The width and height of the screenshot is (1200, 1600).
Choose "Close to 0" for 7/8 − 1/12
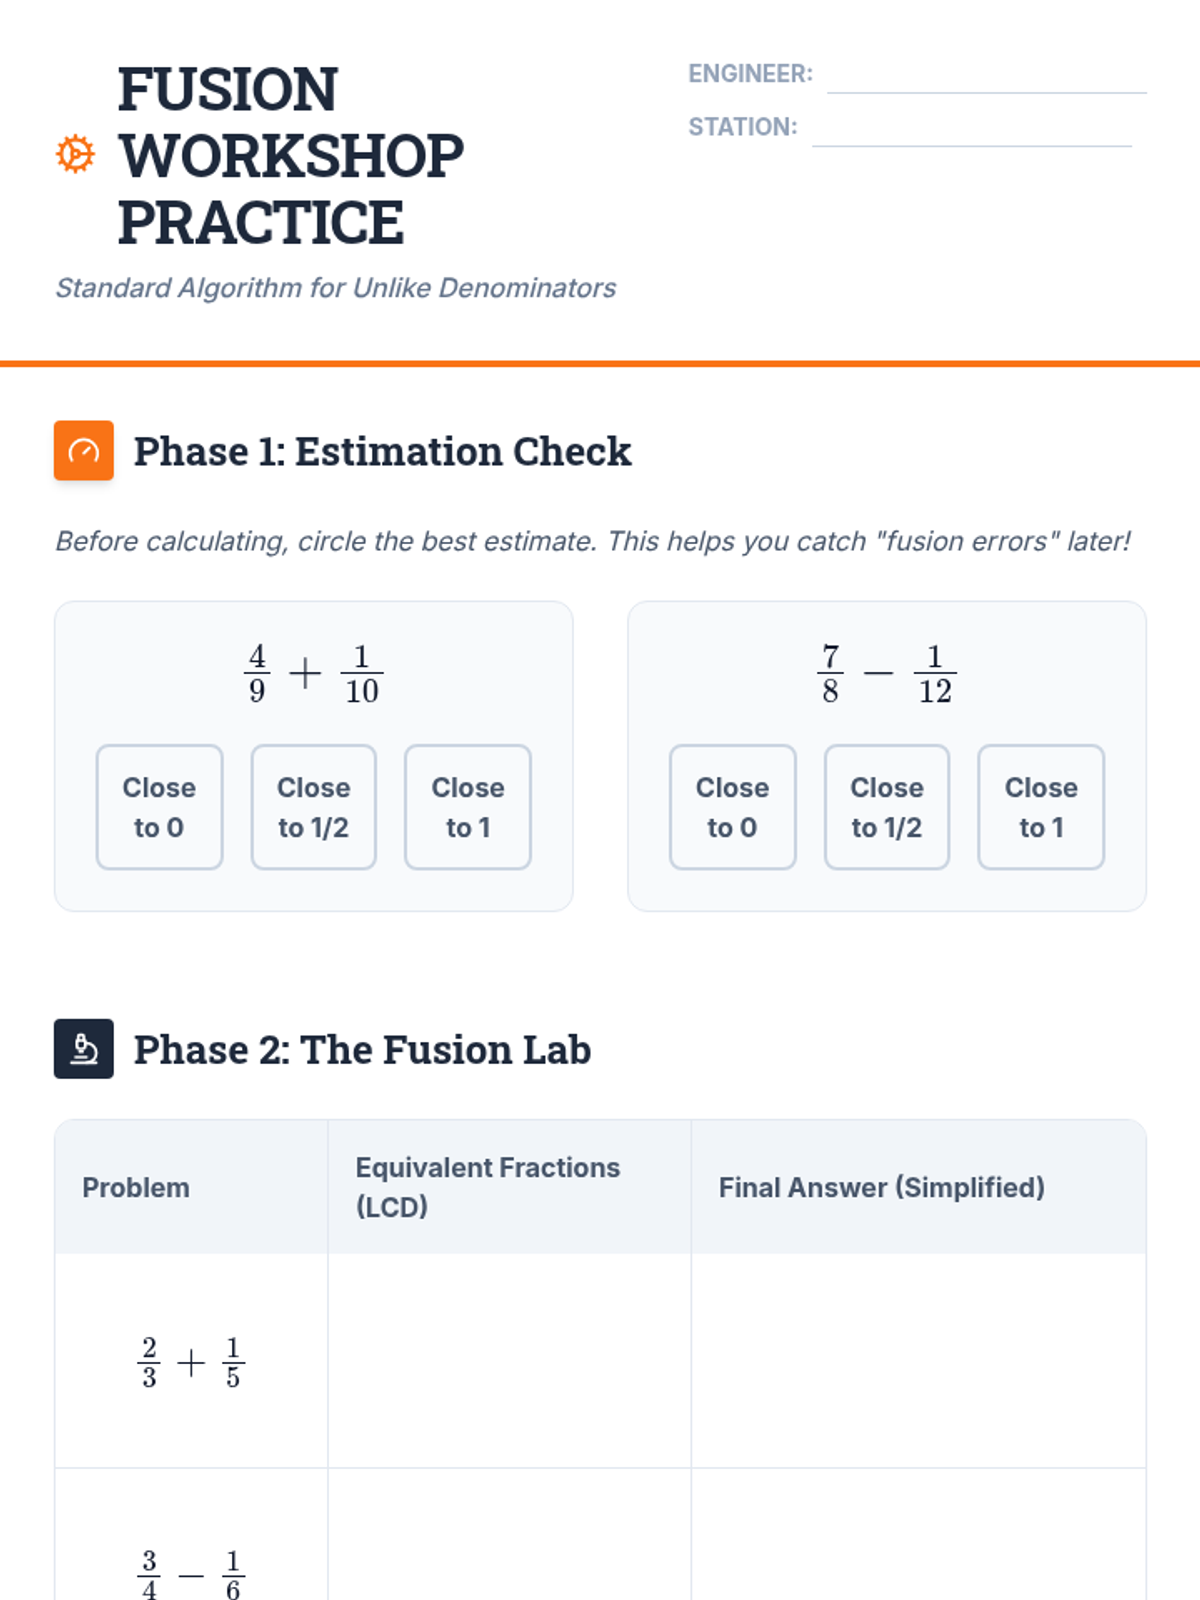pos(732,807)
